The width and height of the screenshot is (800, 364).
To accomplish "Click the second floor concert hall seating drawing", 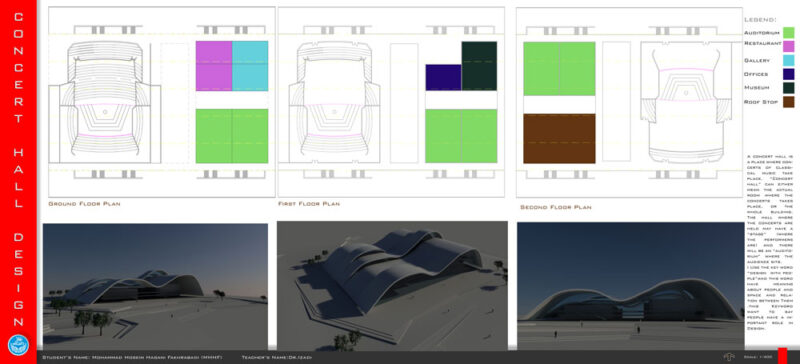I will (687, 102).
